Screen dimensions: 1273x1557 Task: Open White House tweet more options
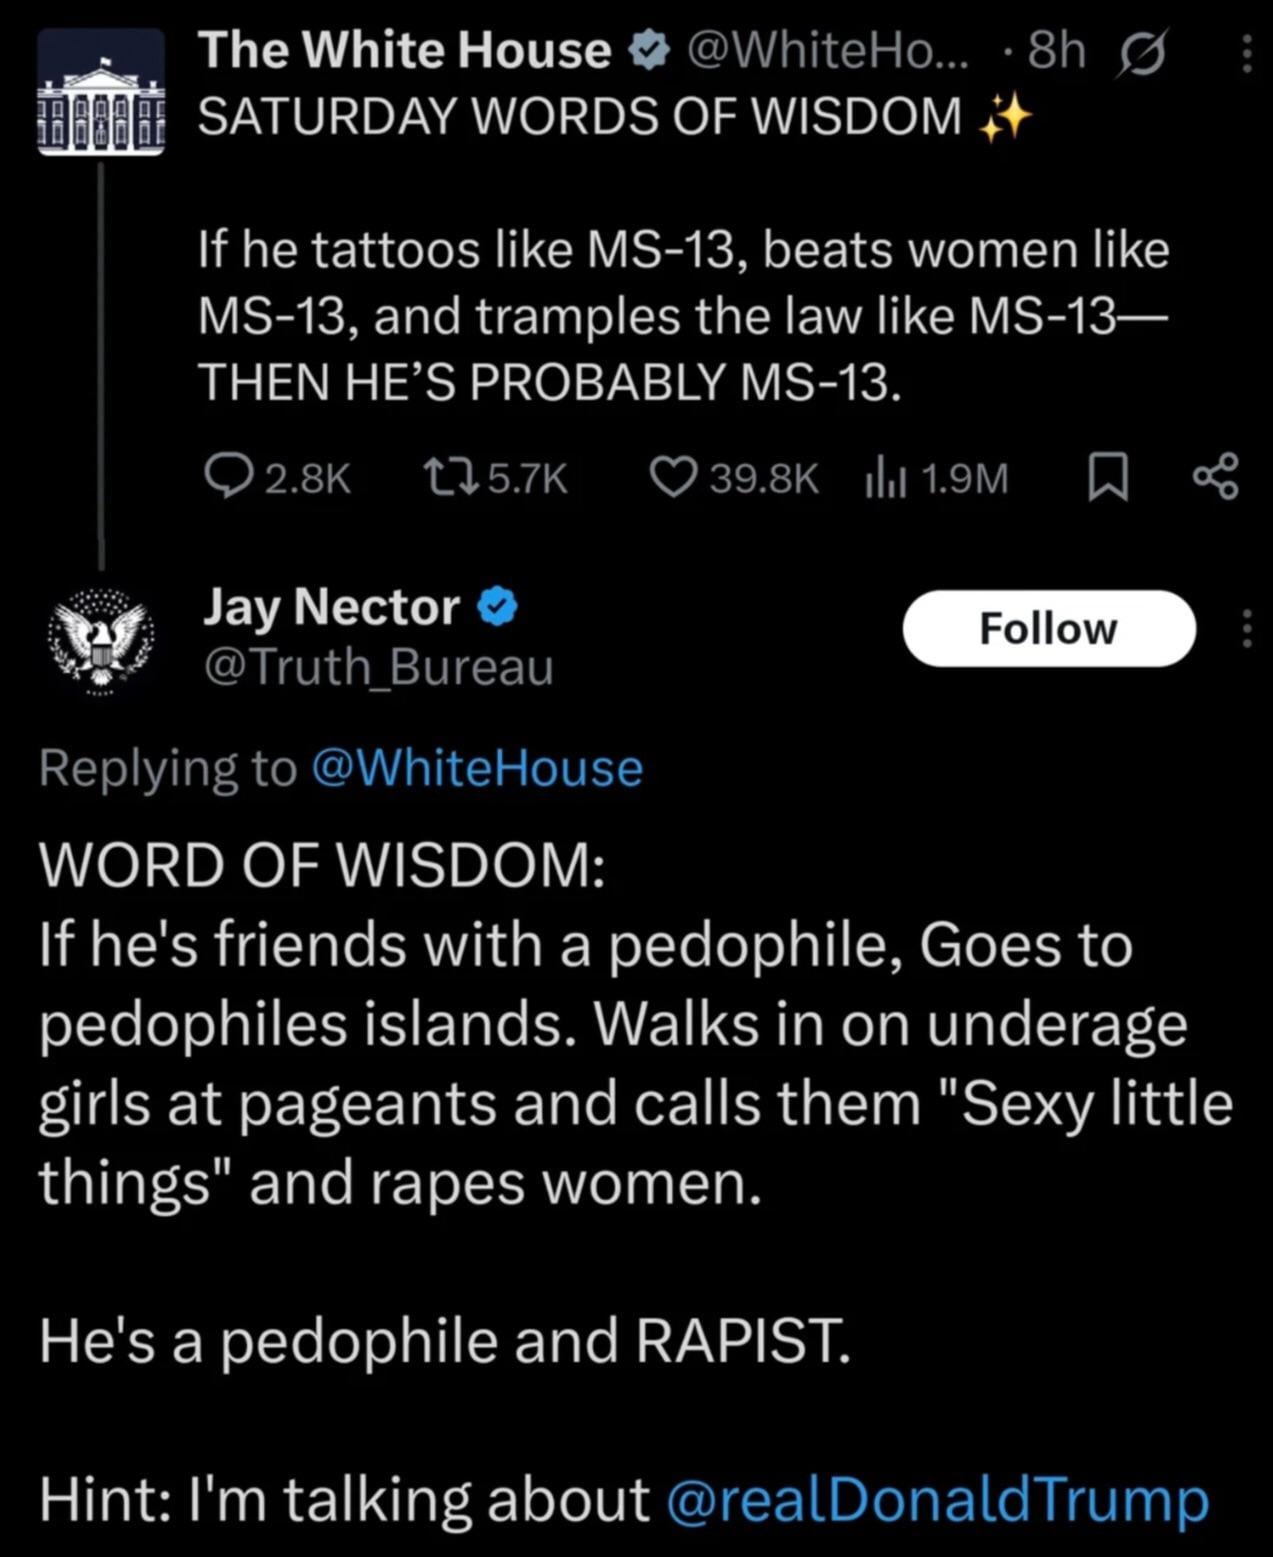pyautogui.click(x=1246, y=54)
